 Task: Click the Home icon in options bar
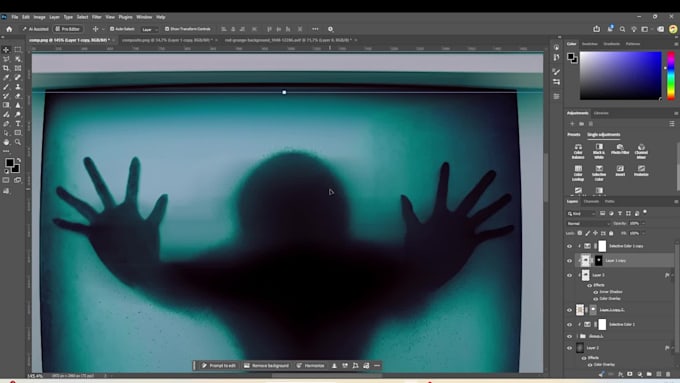(x=9, y=29)
